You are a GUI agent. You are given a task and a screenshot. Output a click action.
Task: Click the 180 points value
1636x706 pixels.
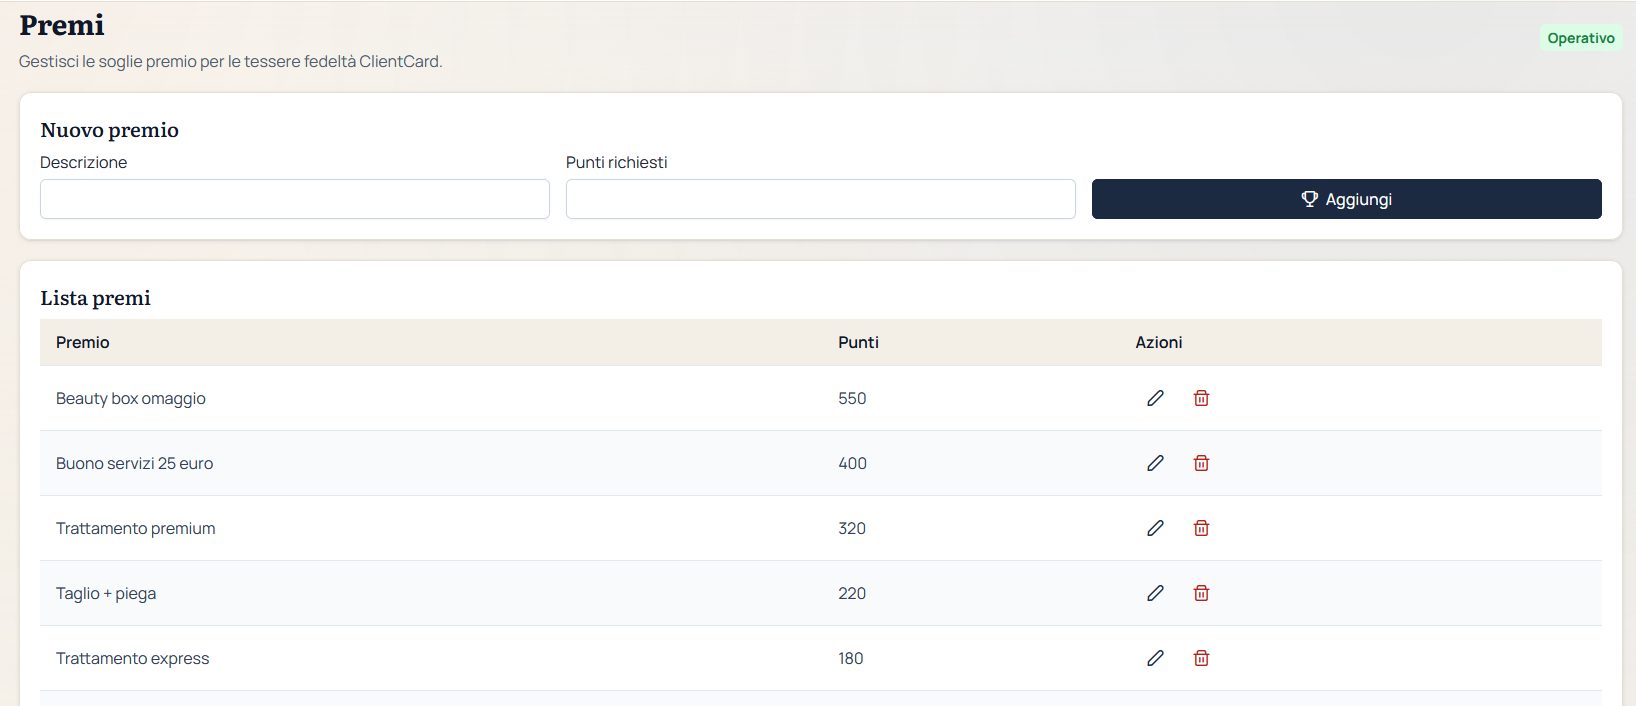[851, 658]
